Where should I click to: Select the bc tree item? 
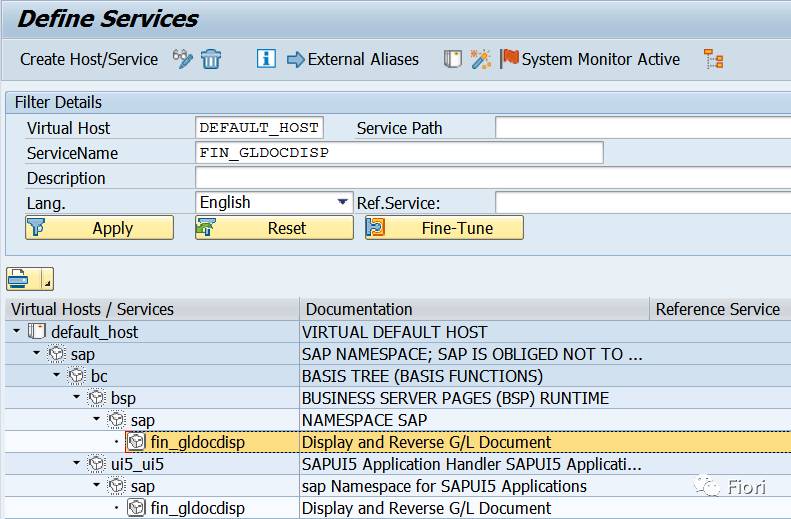point(99,376)
